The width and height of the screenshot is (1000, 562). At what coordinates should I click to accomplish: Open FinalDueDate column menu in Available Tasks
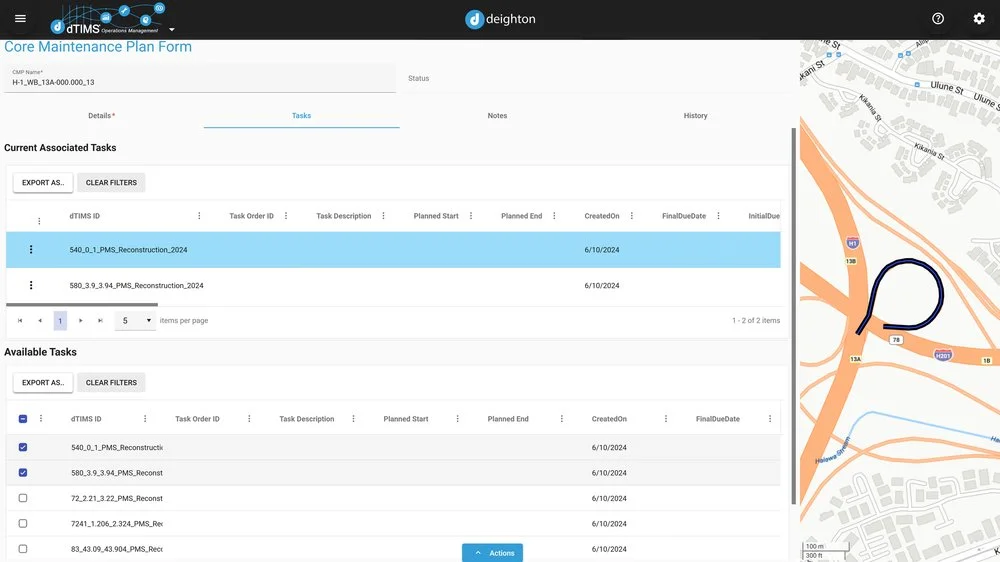click(770, 418)
